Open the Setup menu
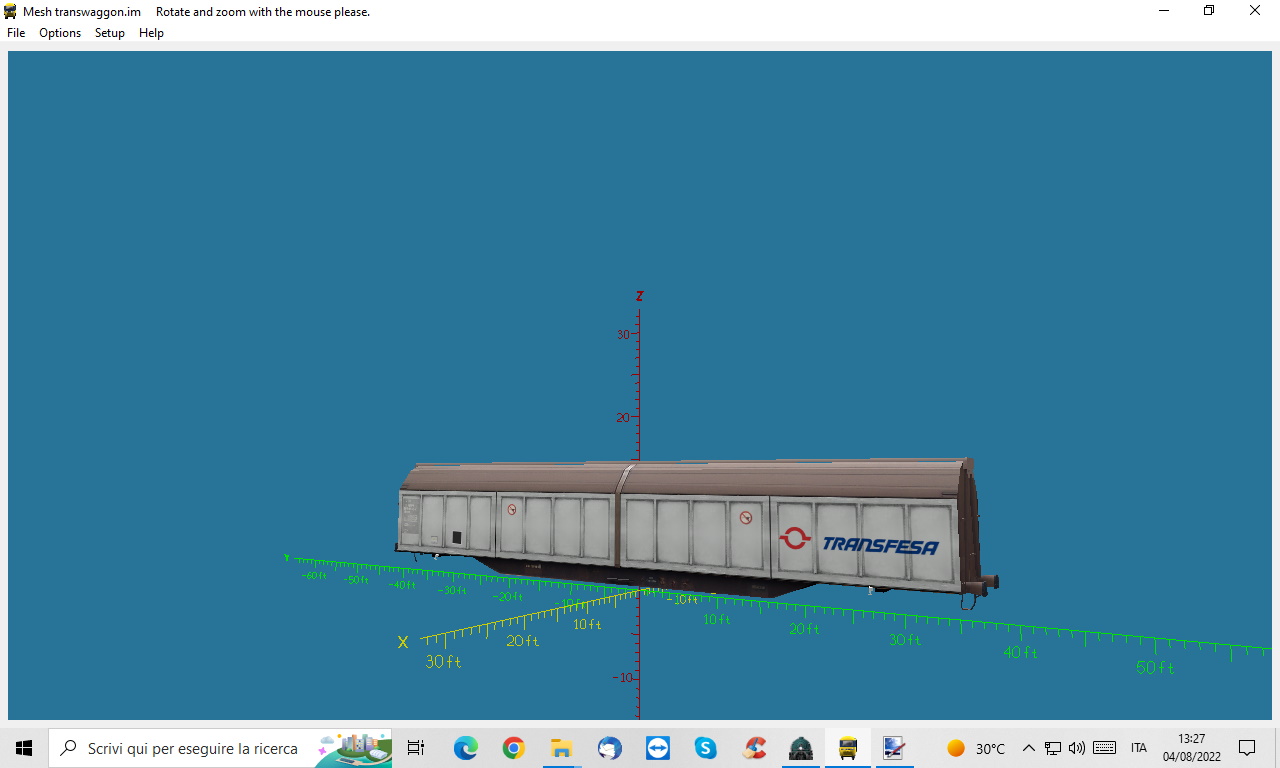Image resolution: width=1280 pixels, height=768 pixels. (110, 33)
